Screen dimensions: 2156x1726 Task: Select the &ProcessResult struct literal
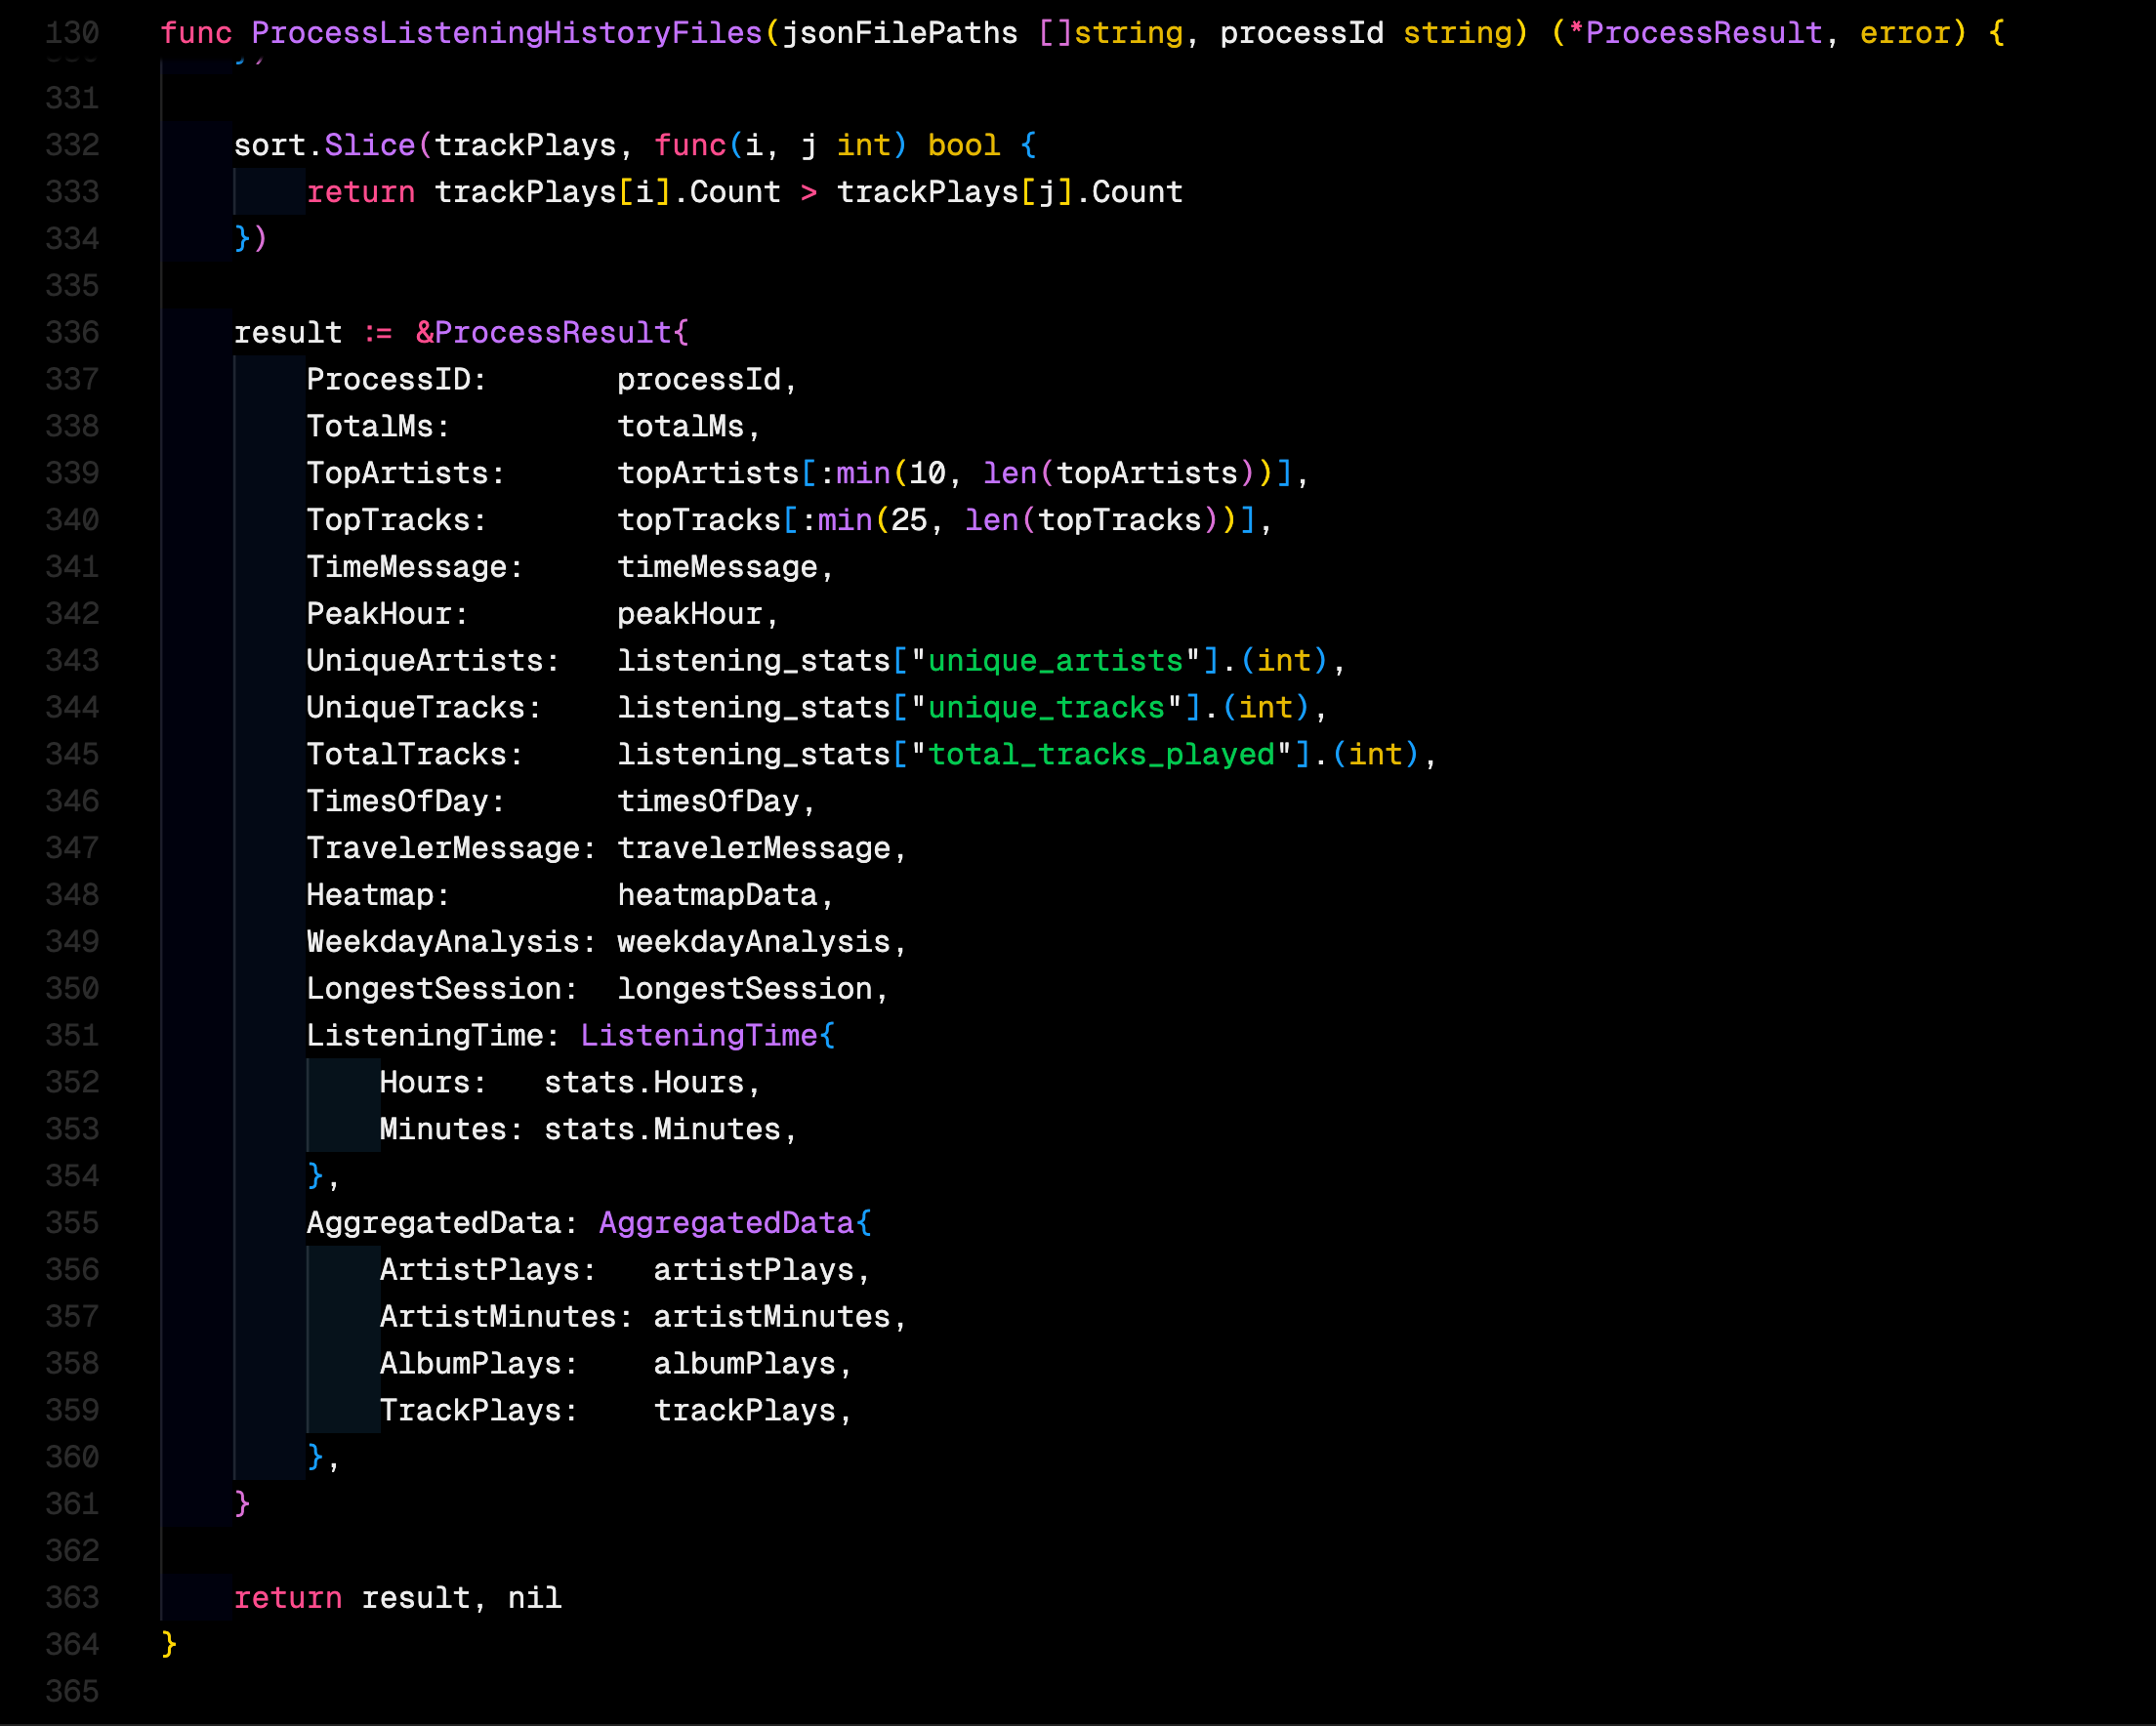[x=548, y=331]
